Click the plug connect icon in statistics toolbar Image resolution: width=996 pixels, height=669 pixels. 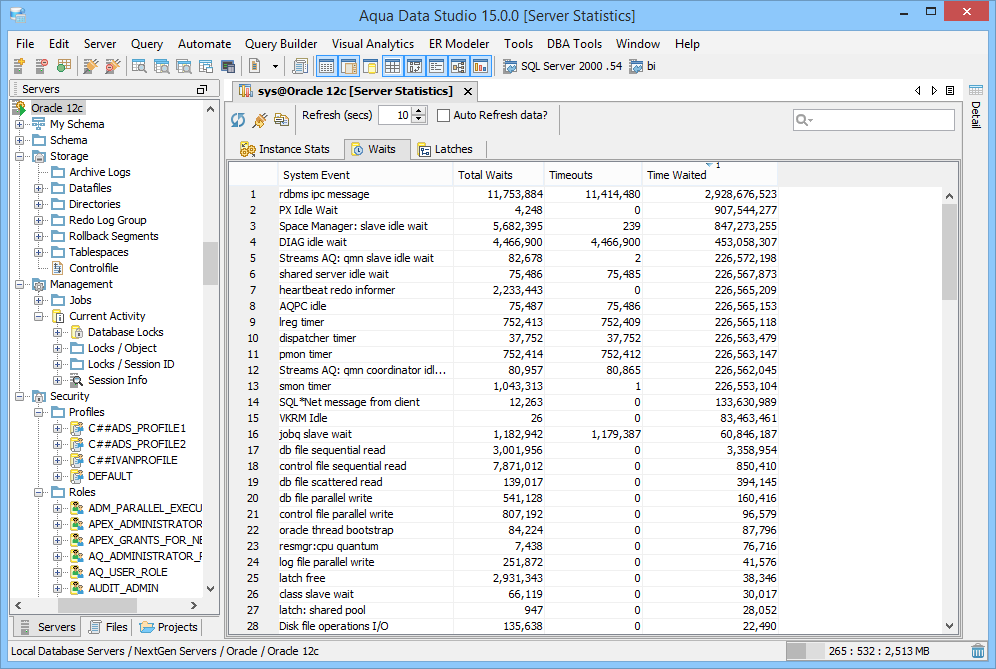click(x=260, y=119)
